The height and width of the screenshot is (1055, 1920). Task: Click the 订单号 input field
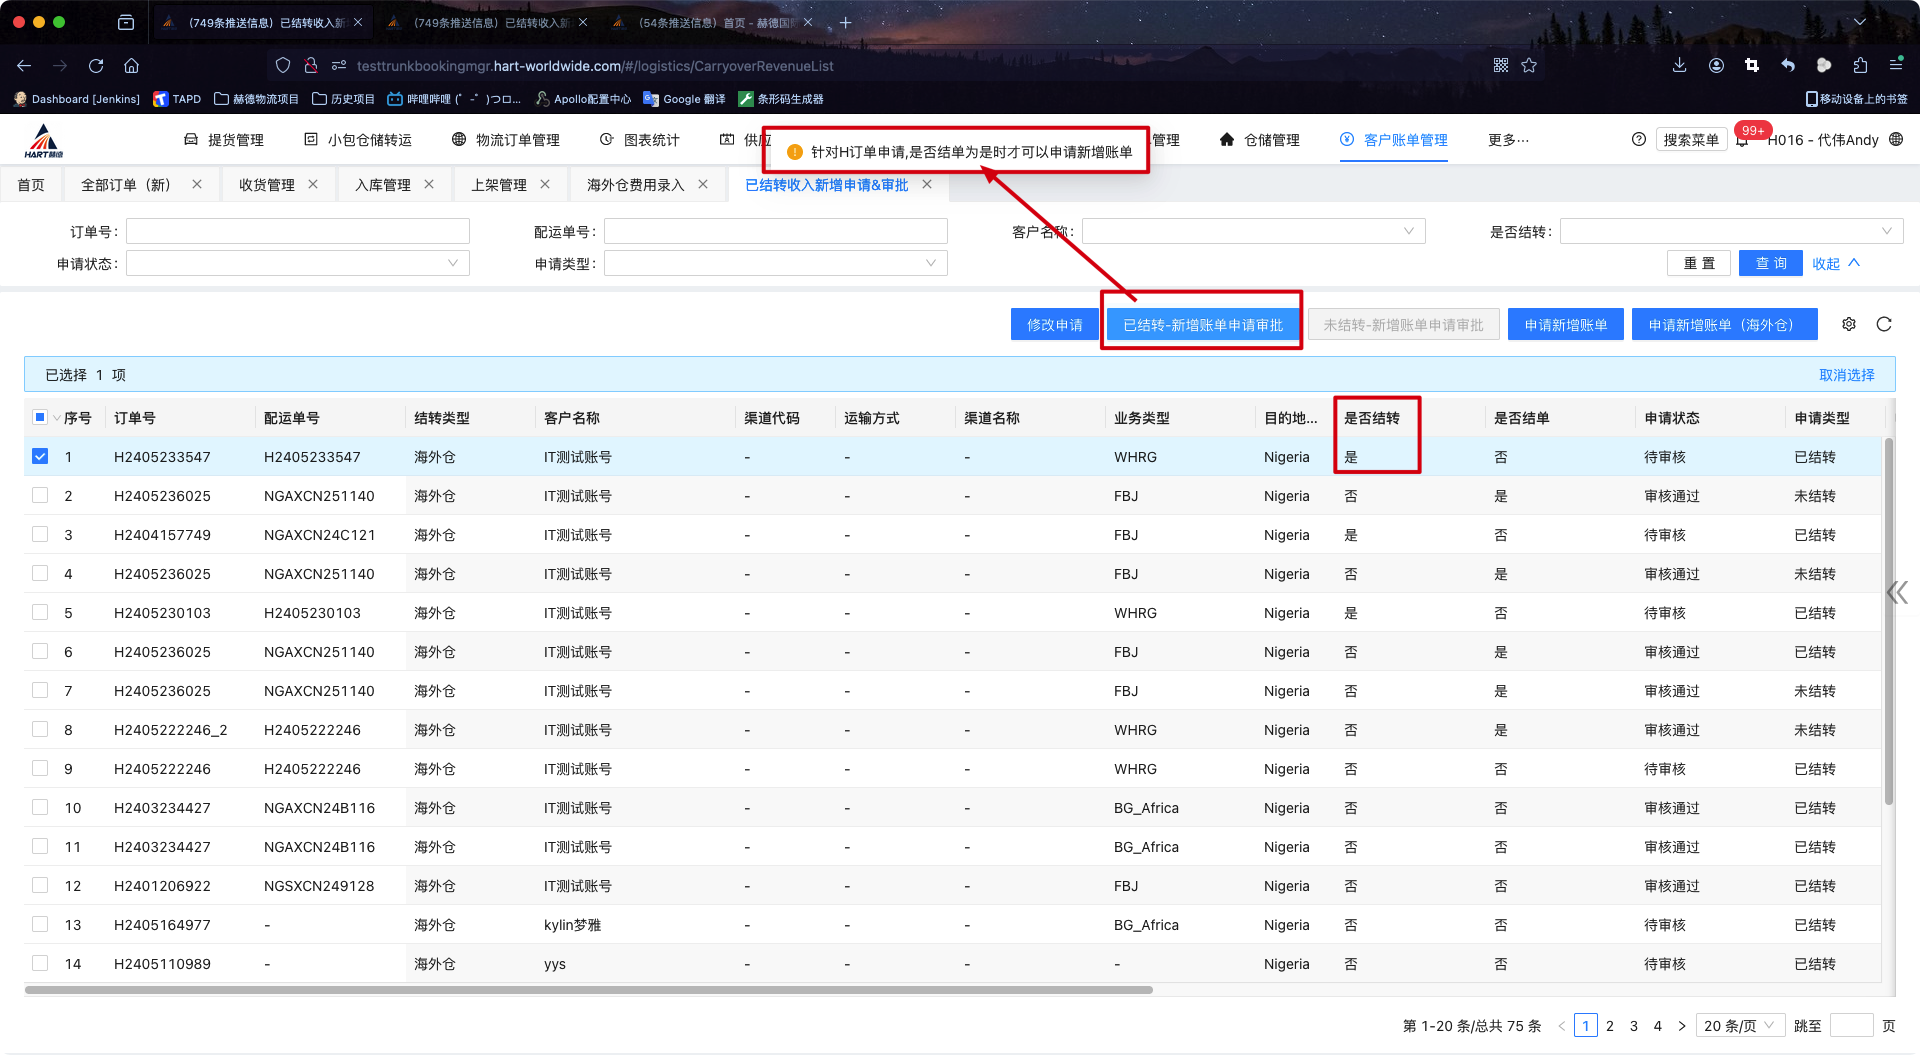297,231
